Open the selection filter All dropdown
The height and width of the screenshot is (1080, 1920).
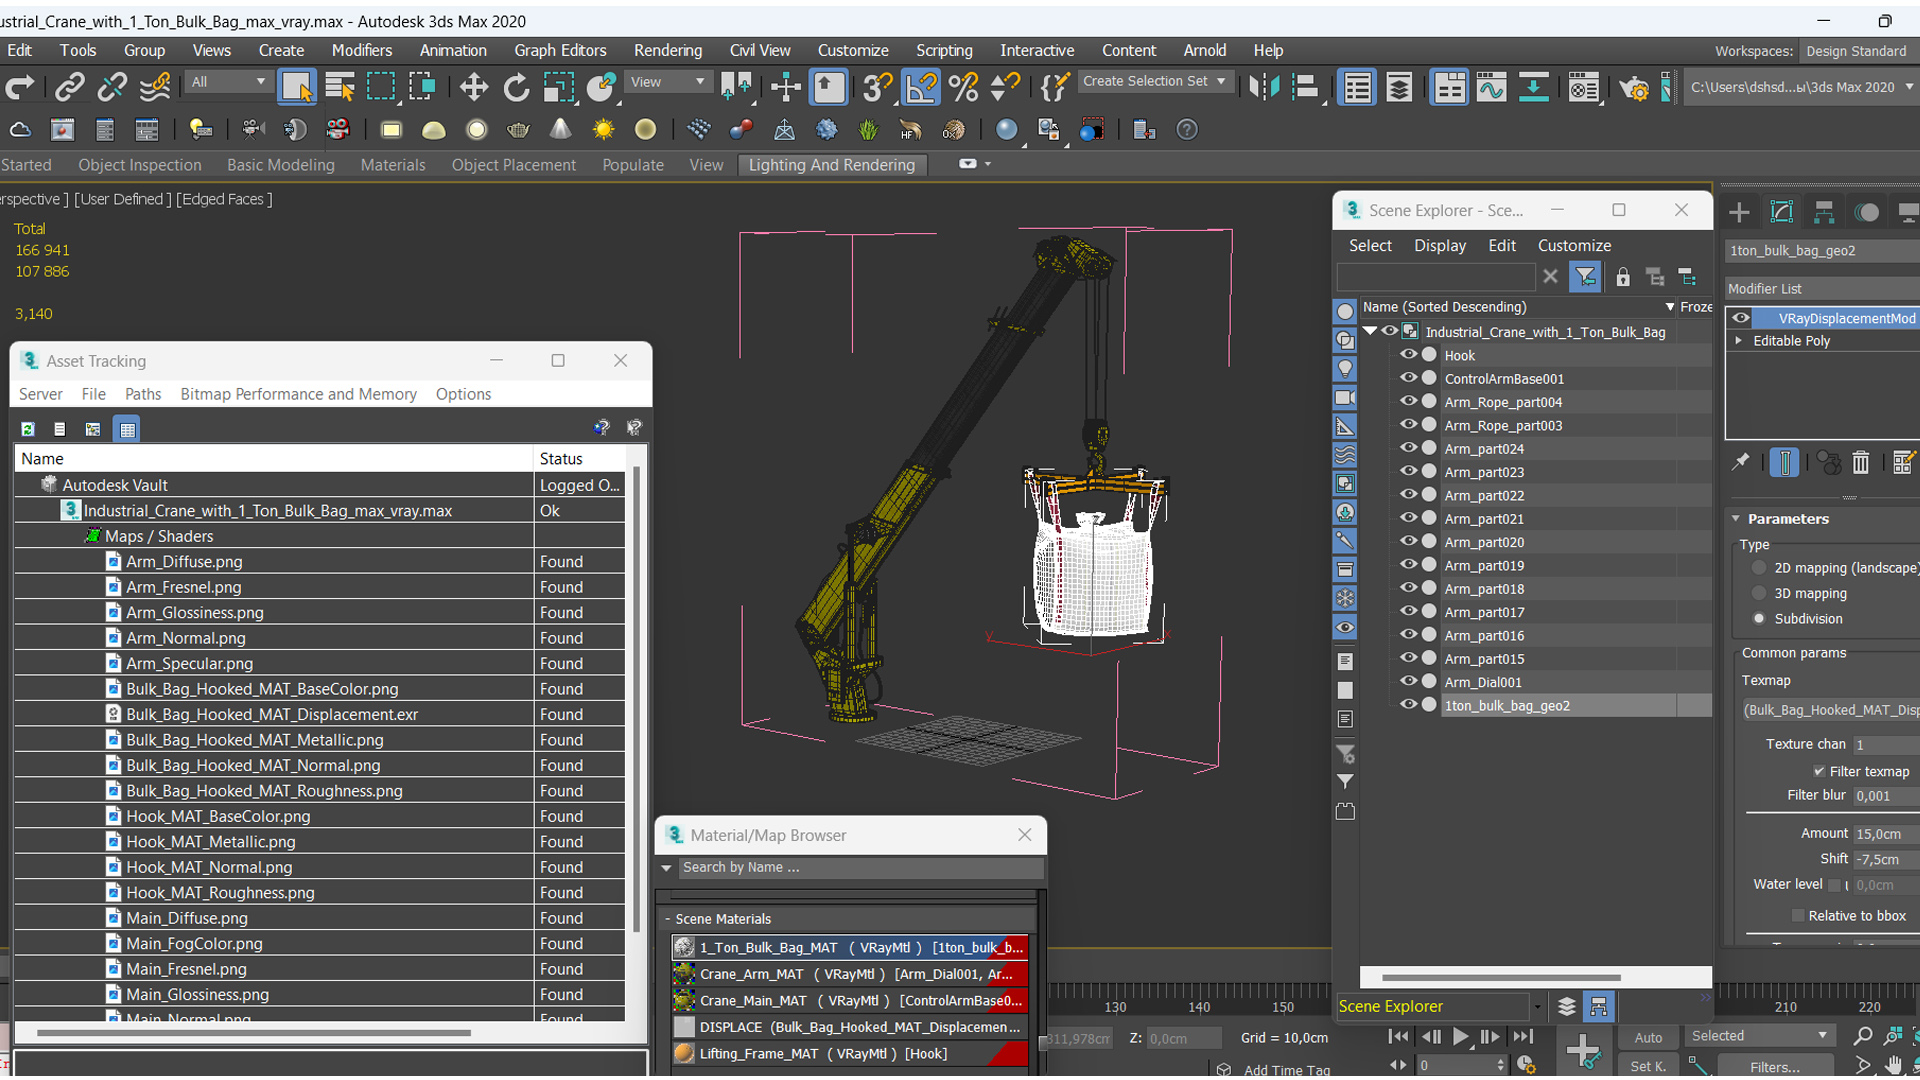[228, 82]
